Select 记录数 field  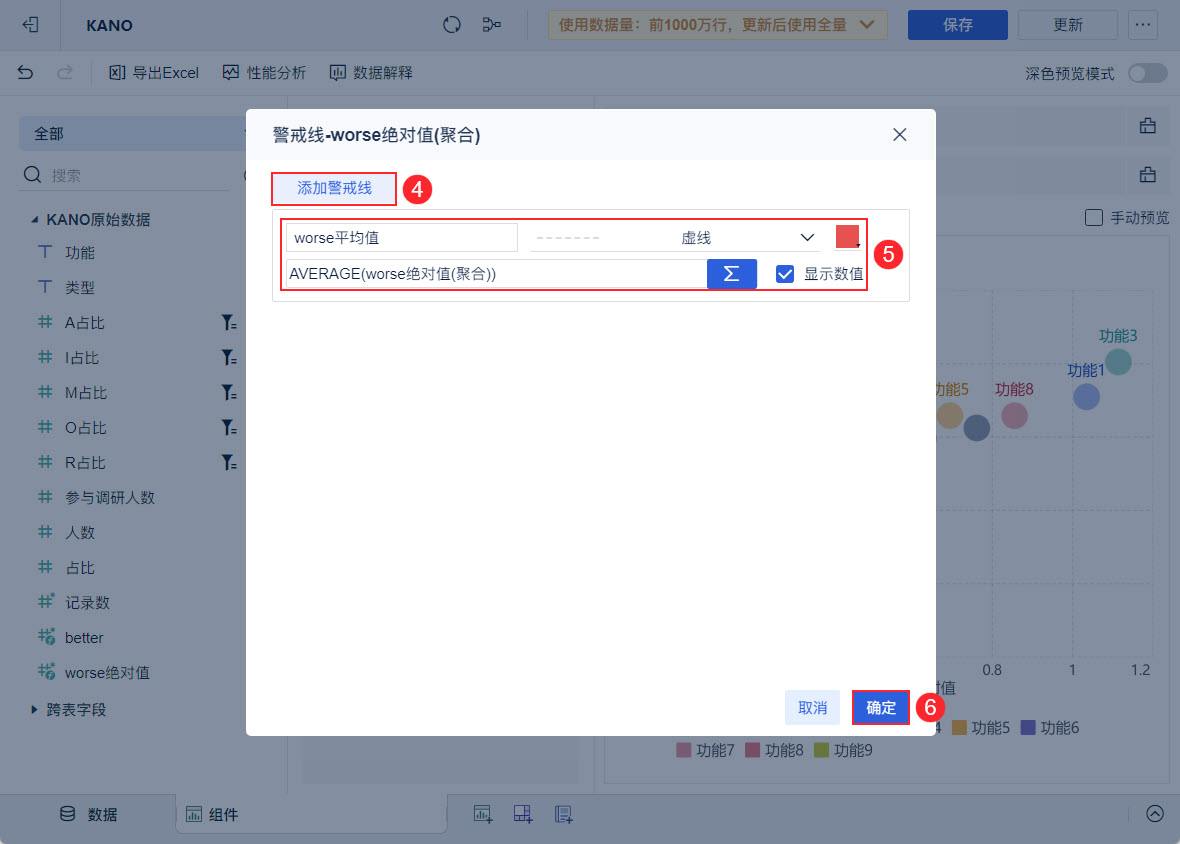click(87, 603)
